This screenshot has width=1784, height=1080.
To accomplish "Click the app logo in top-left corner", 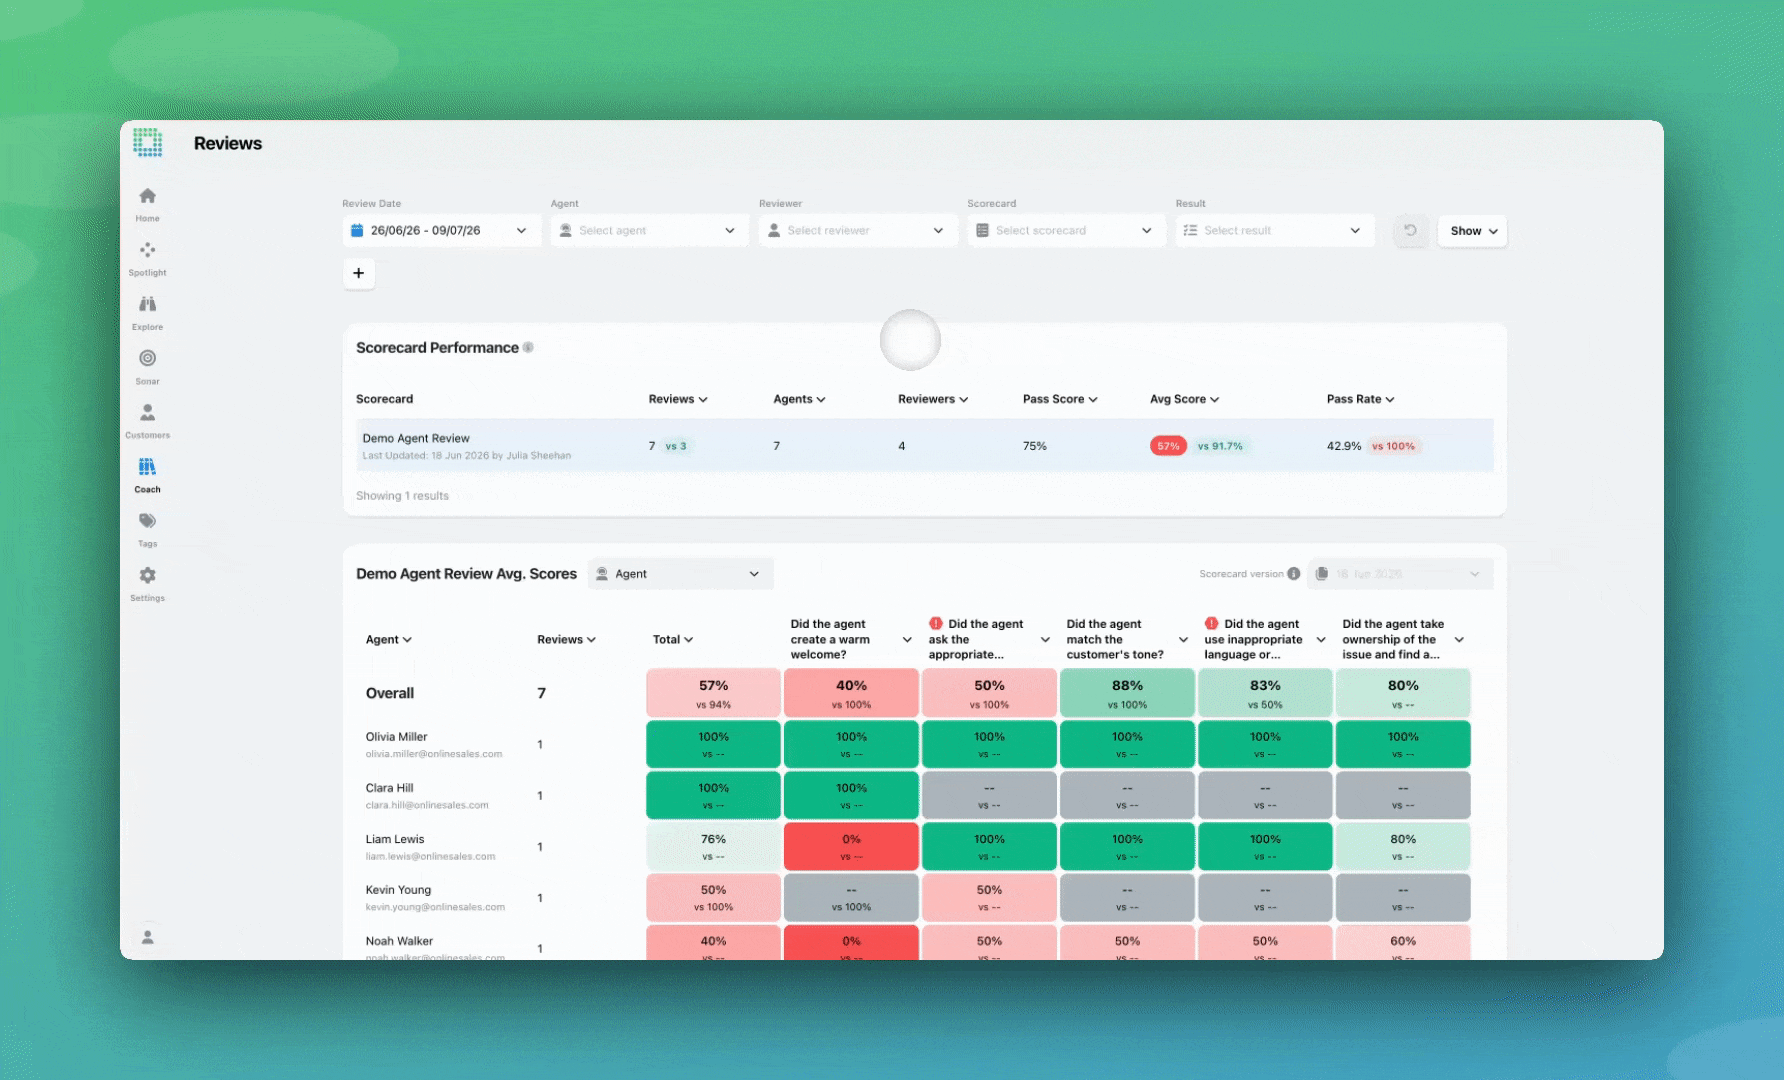I will tap(148, 142).
